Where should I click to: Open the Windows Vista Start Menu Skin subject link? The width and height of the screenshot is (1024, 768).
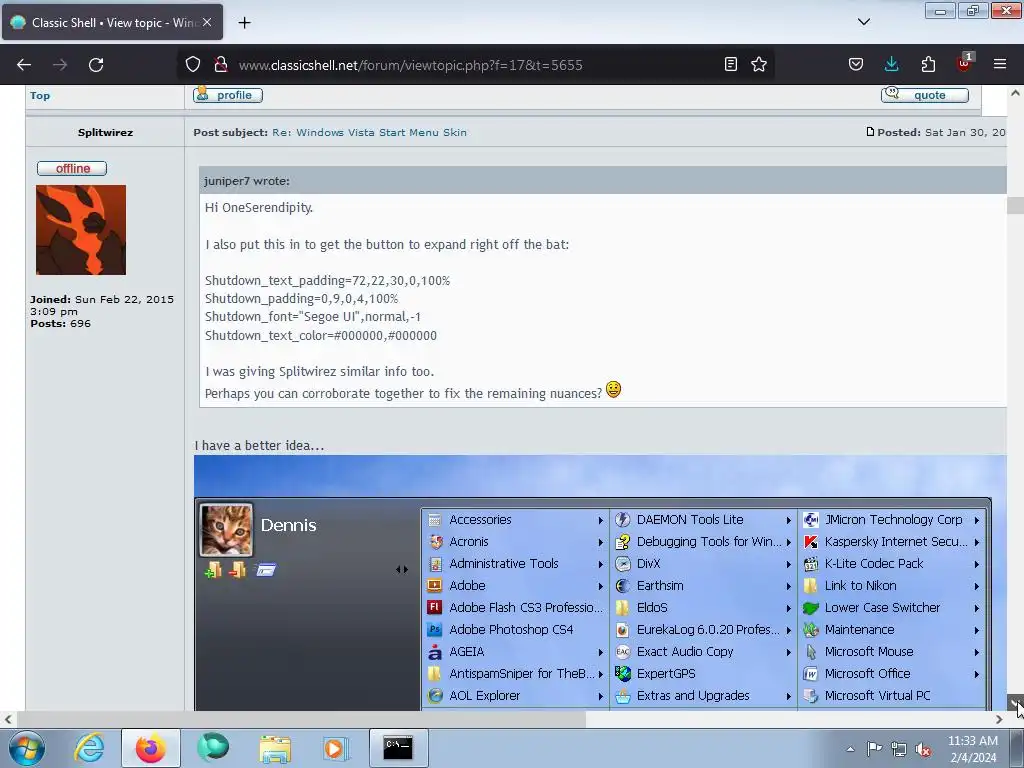click(369, 133)
